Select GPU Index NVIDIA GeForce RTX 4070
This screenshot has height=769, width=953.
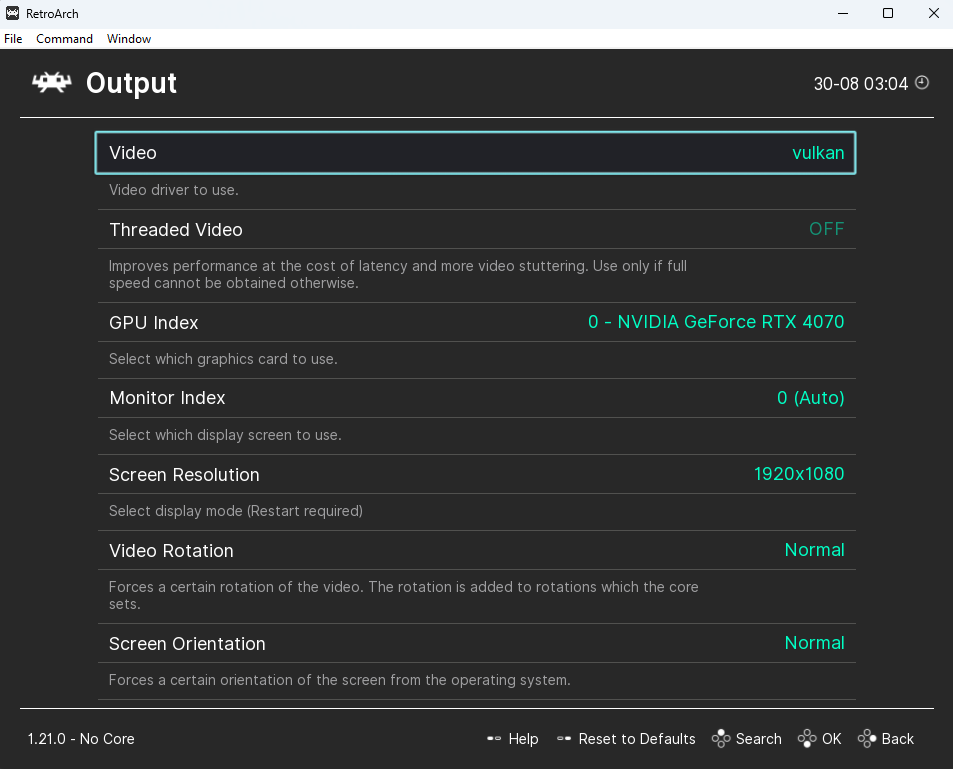point(716,322)
